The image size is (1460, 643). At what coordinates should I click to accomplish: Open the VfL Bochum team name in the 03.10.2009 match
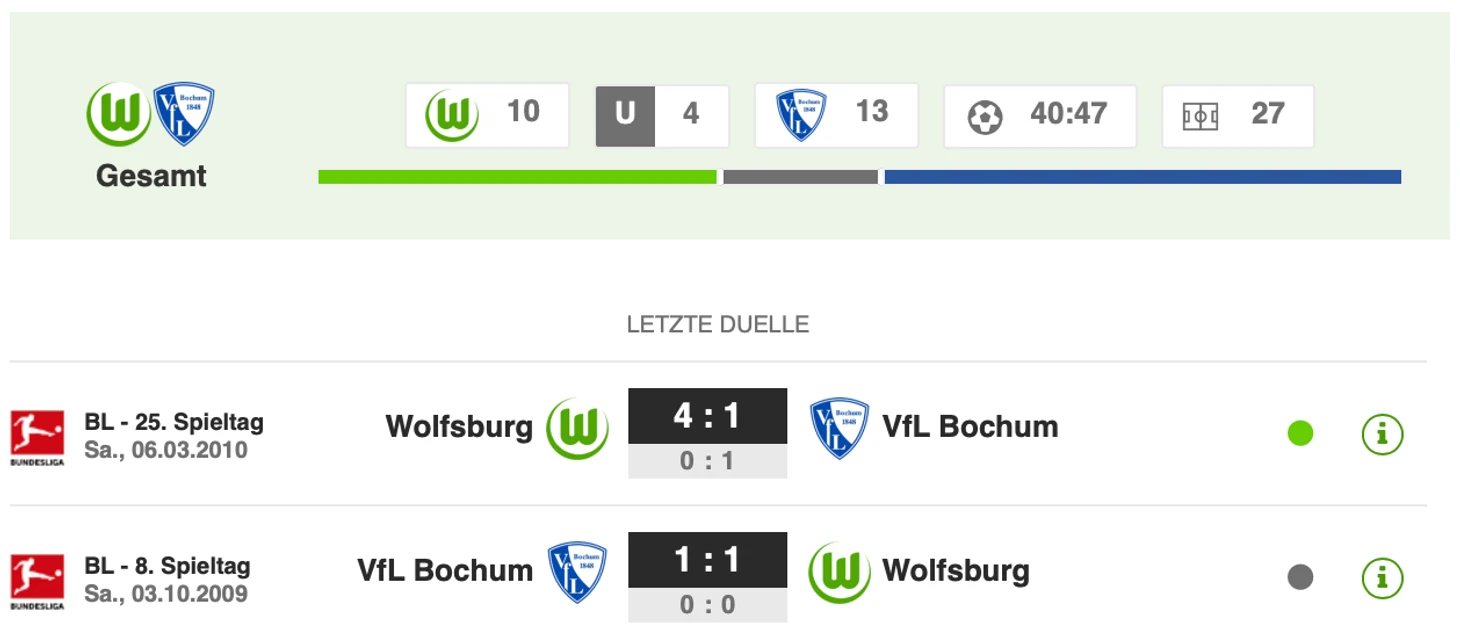click(x=445, y=570)
